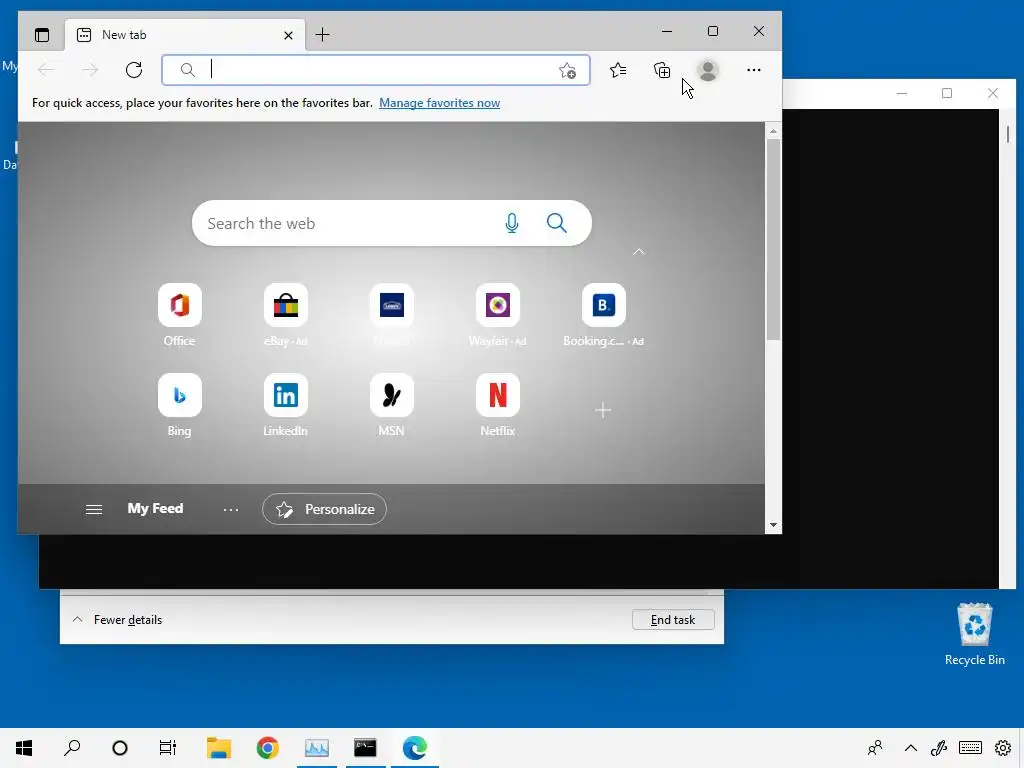The height and width of the screenshot is (768, 1024).
Task: Open People icon in system tray
Action: (x=875, y=748)
